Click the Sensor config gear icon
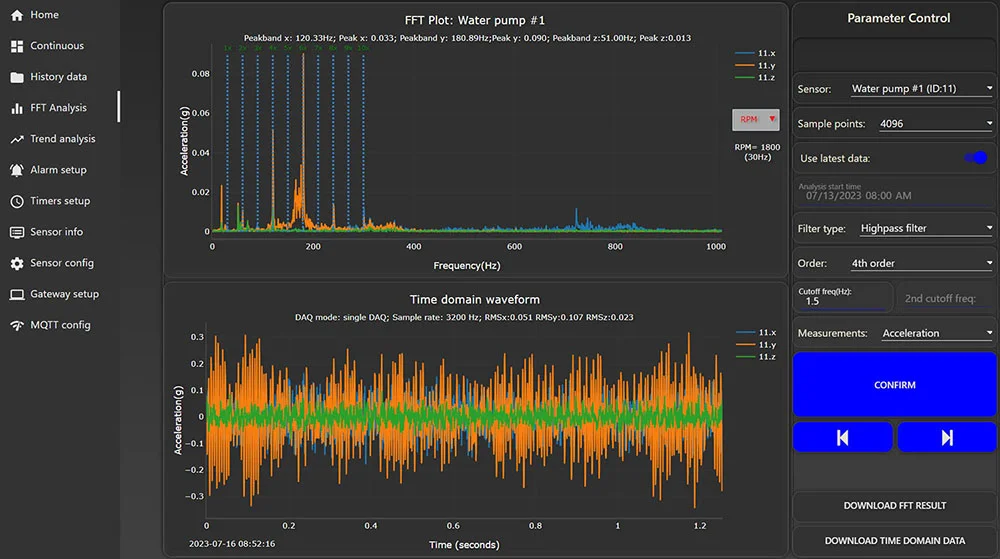The width and height of the screenshot is (1000, 559). [x=16, y=263]
